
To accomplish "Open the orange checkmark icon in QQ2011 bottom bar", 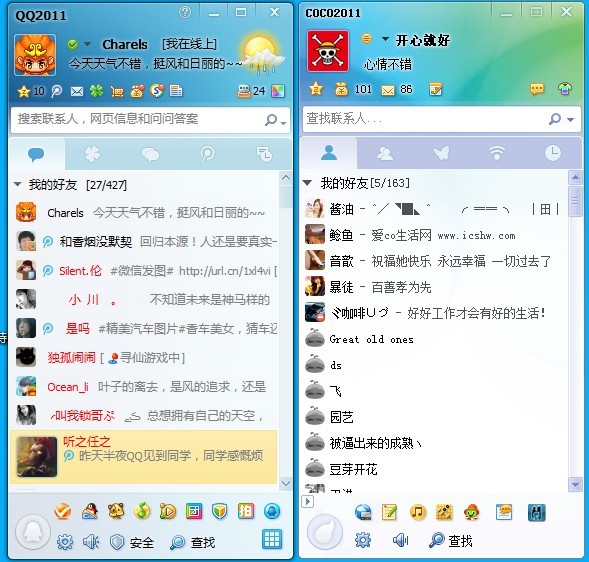I will [x=63, y=511].
